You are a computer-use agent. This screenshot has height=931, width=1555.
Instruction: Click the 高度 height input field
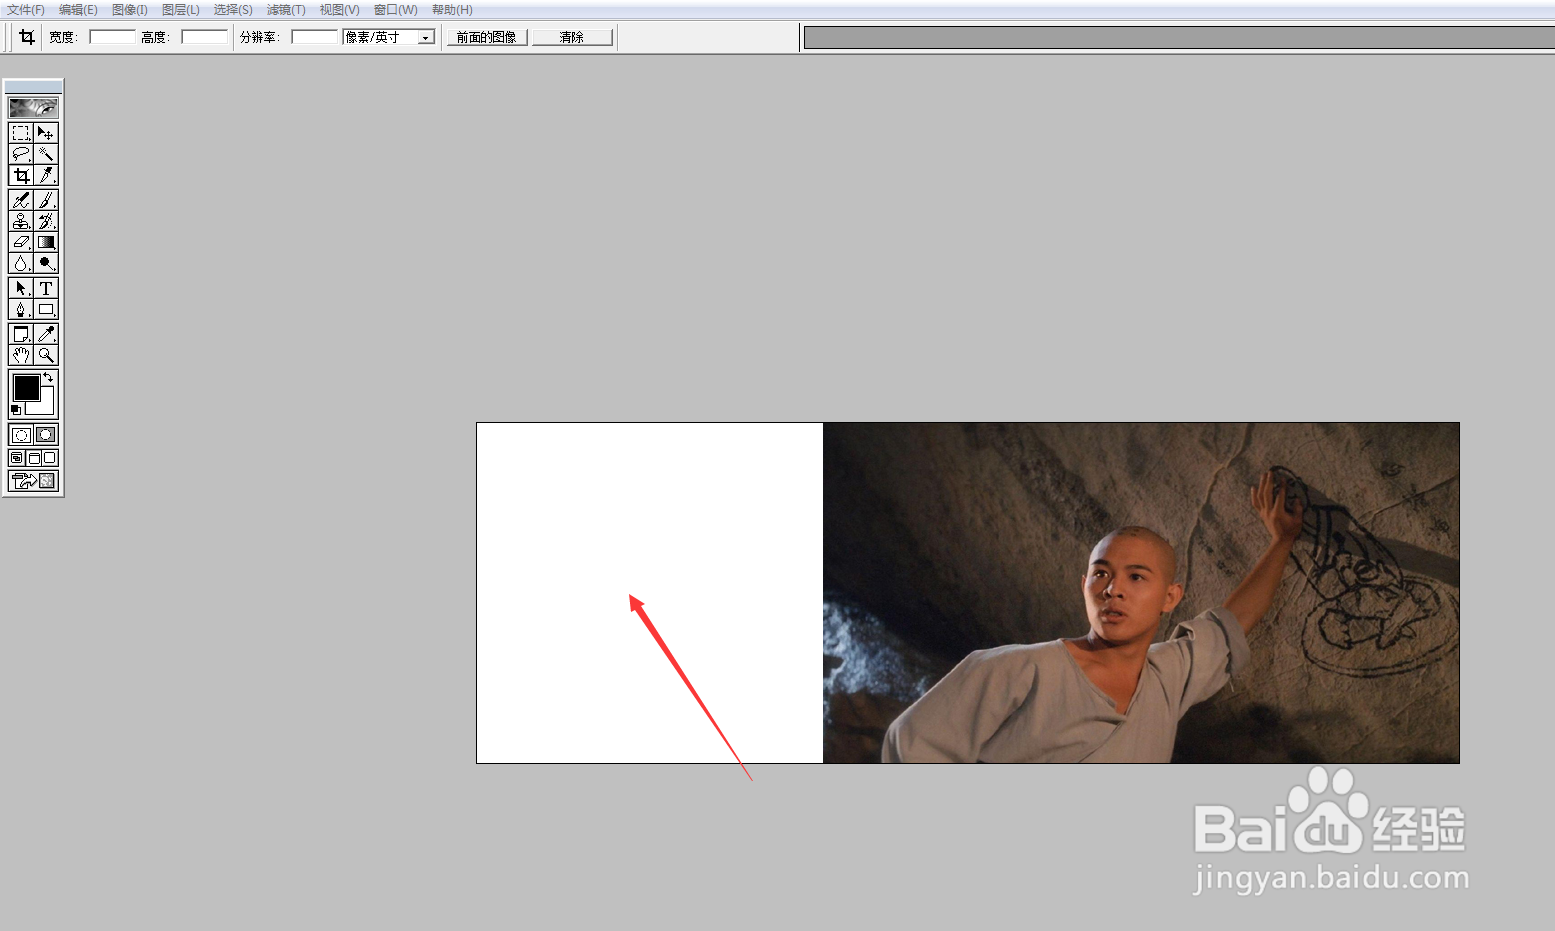pyautogui.click(x=204, y=37)
